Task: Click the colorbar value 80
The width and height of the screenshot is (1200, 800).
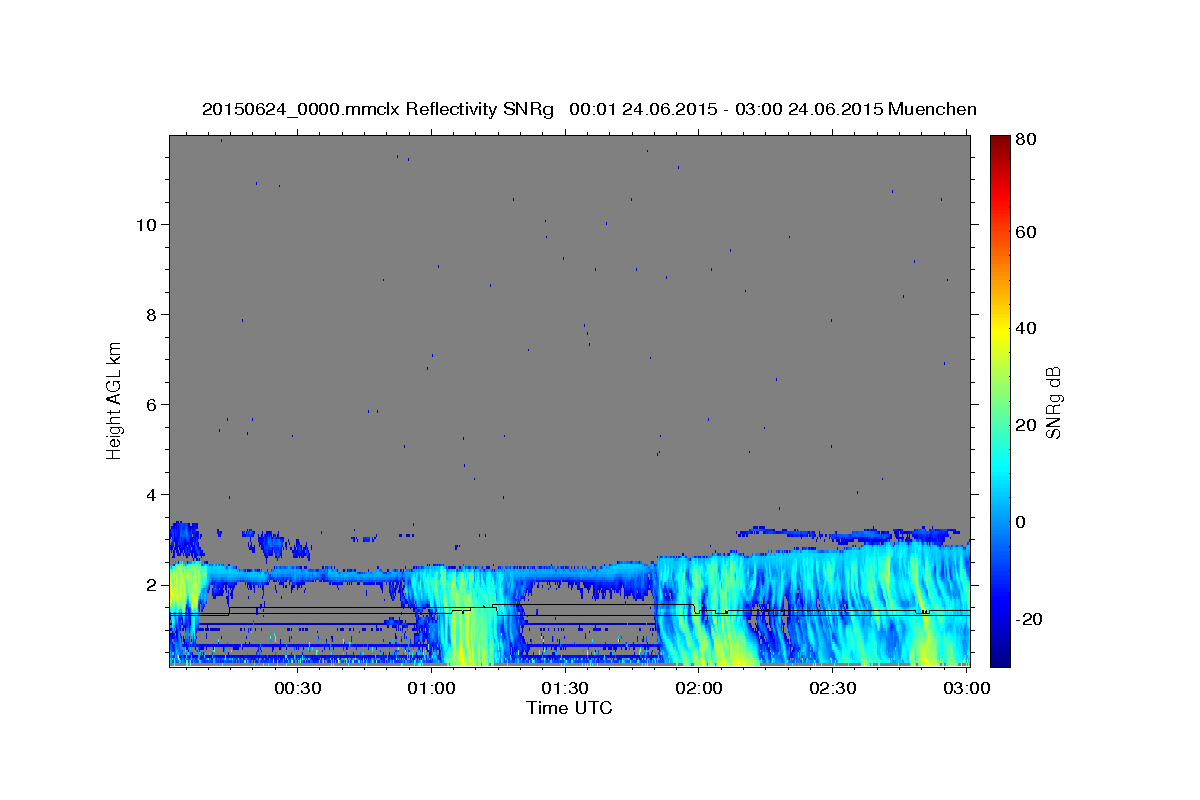Action: (x=1025, y=139)
